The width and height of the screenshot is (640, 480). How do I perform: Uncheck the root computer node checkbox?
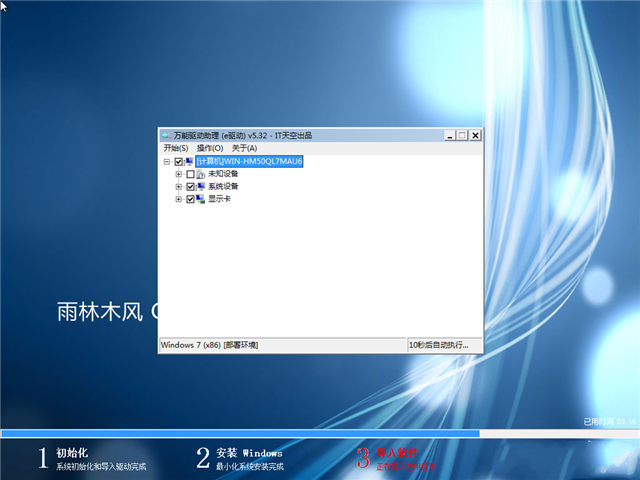pos(179,161)
